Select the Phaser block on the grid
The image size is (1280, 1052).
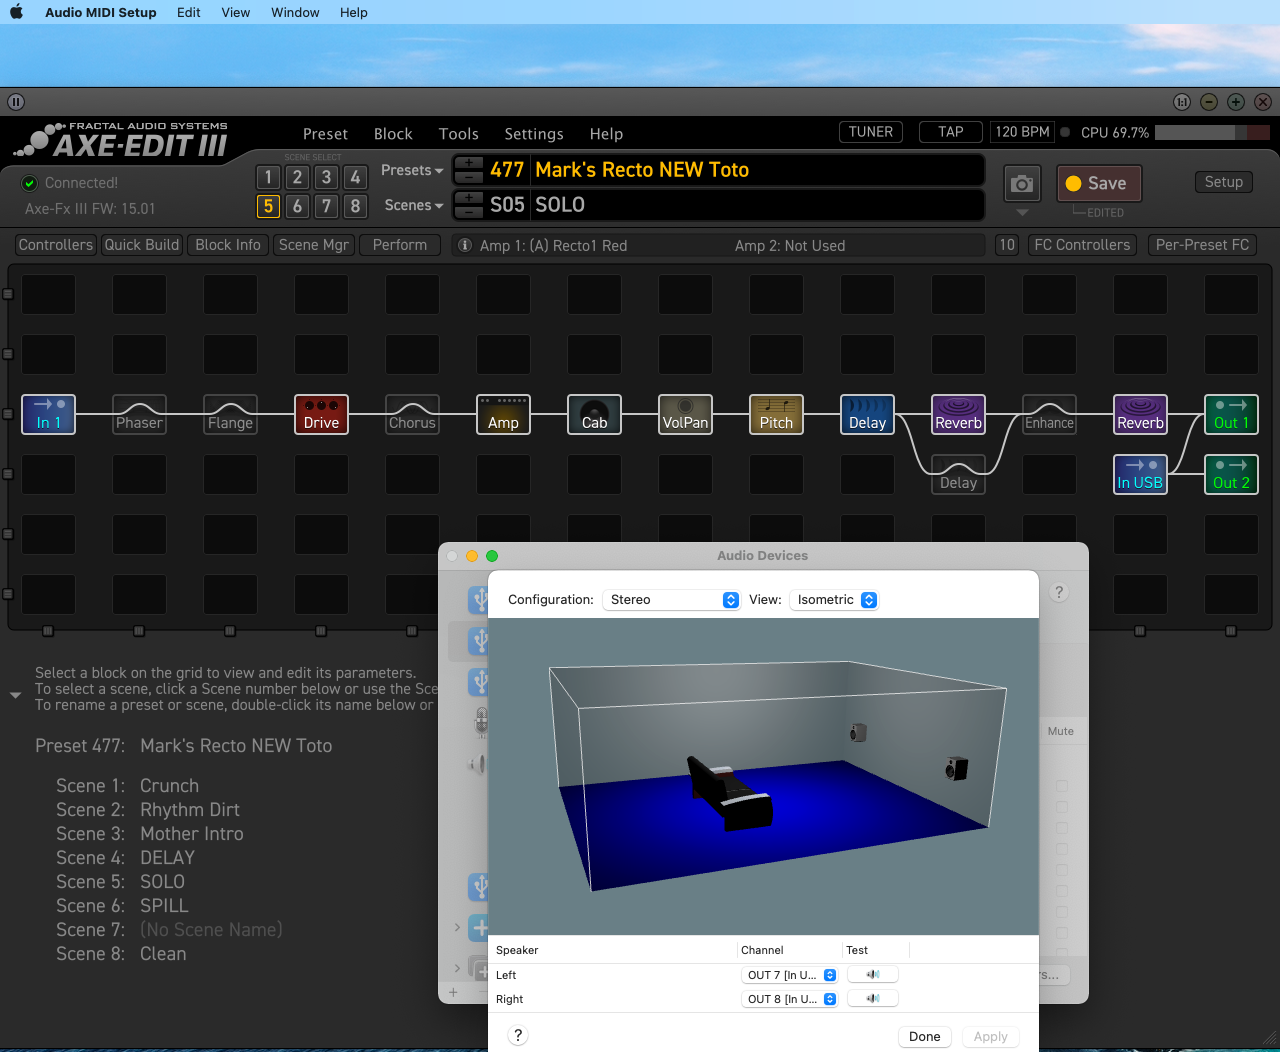(140, 414)
